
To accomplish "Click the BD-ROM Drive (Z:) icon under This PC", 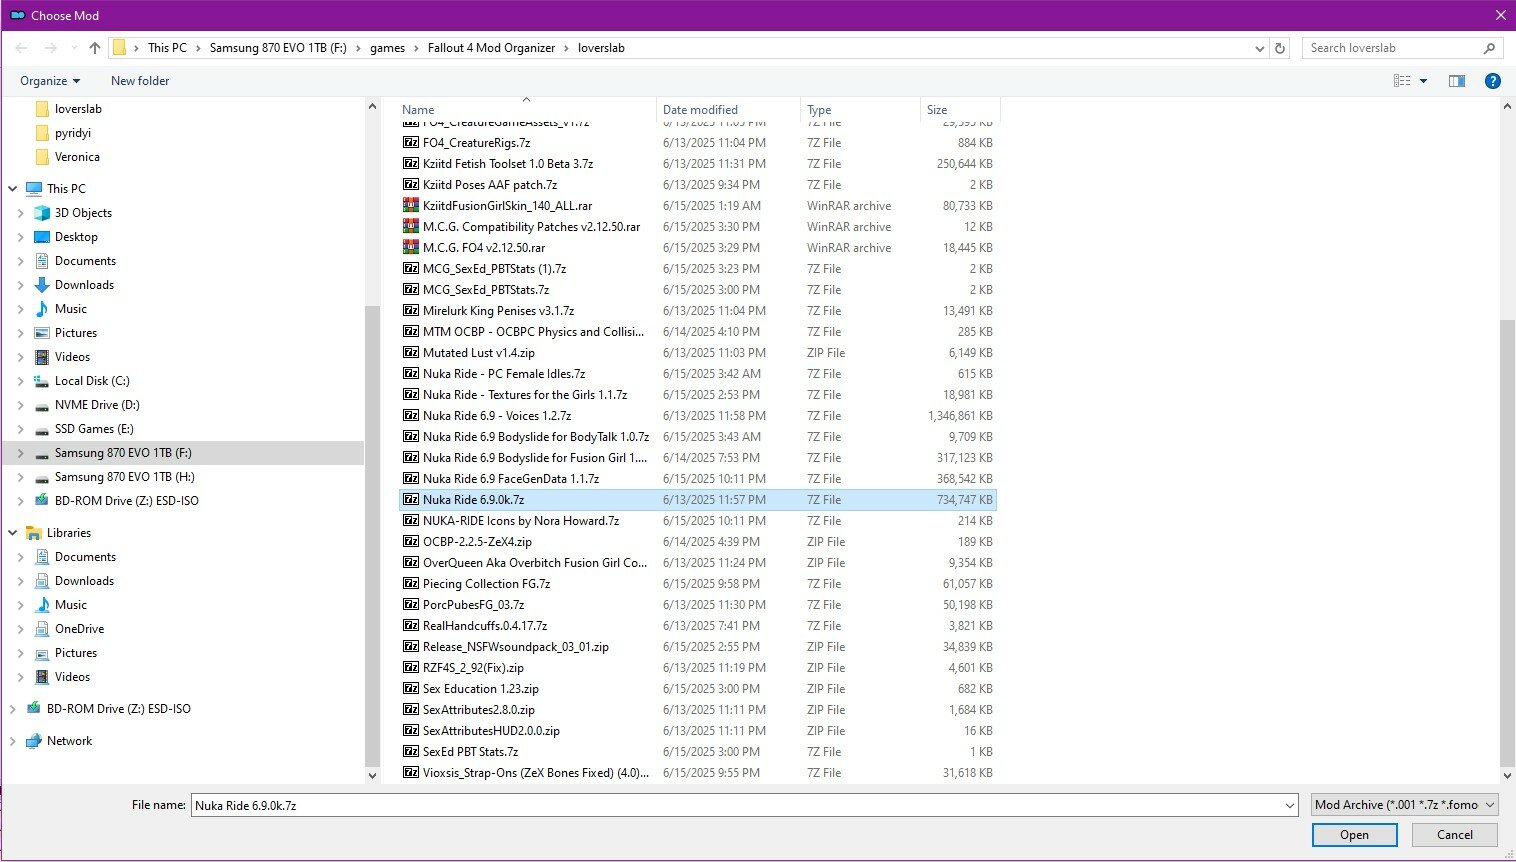I will tap(42, 501).
